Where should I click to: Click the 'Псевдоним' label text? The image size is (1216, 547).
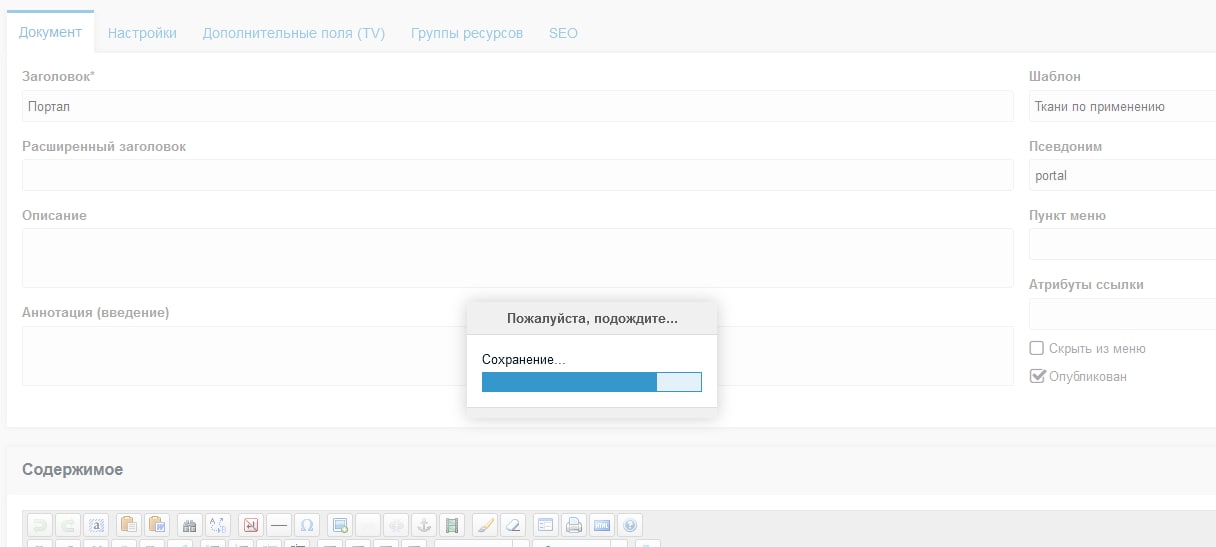(x=1065, y=146)
